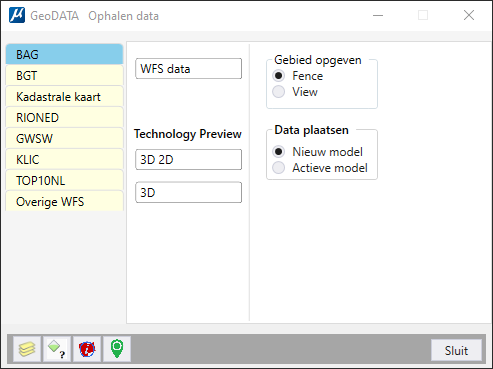This screenshot has height=369, width=493.
Task: Click the WFS data button
Action: coord(189,69)
